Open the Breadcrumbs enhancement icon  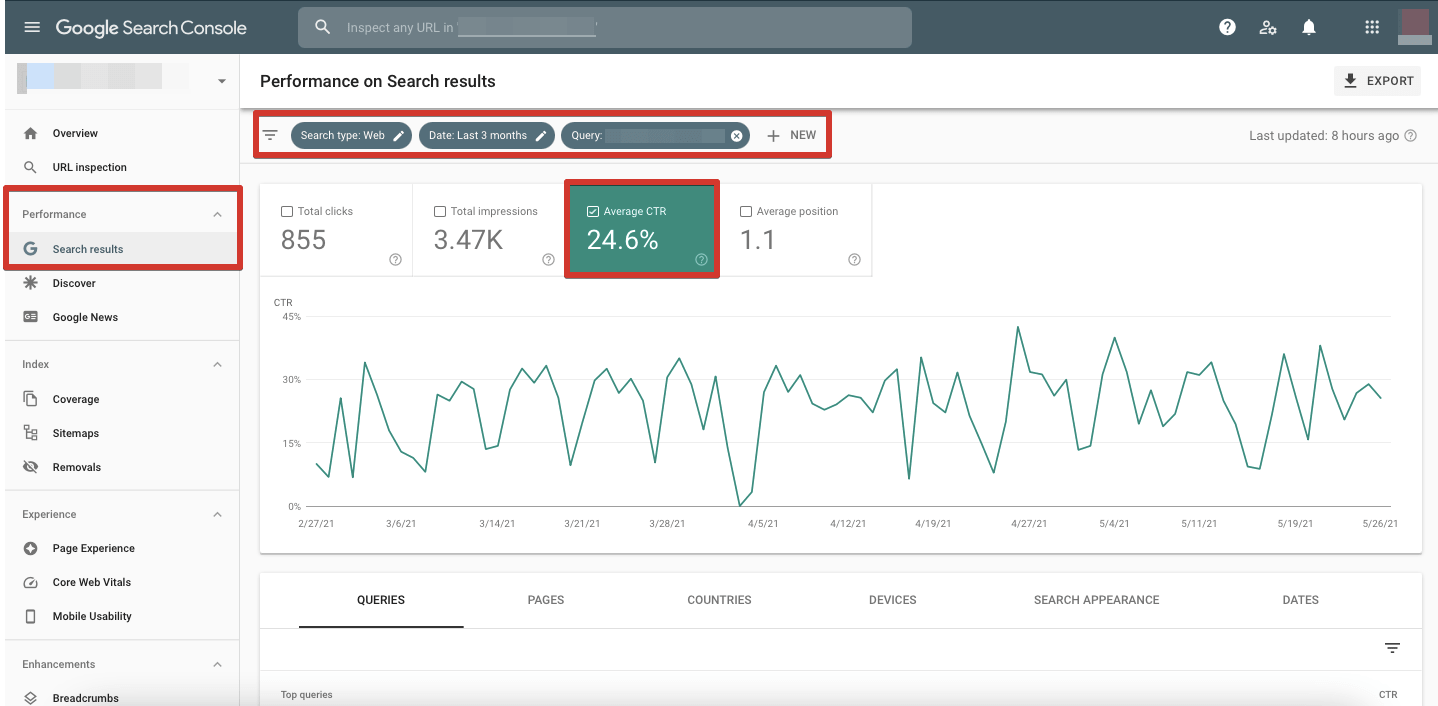point(31,698)
